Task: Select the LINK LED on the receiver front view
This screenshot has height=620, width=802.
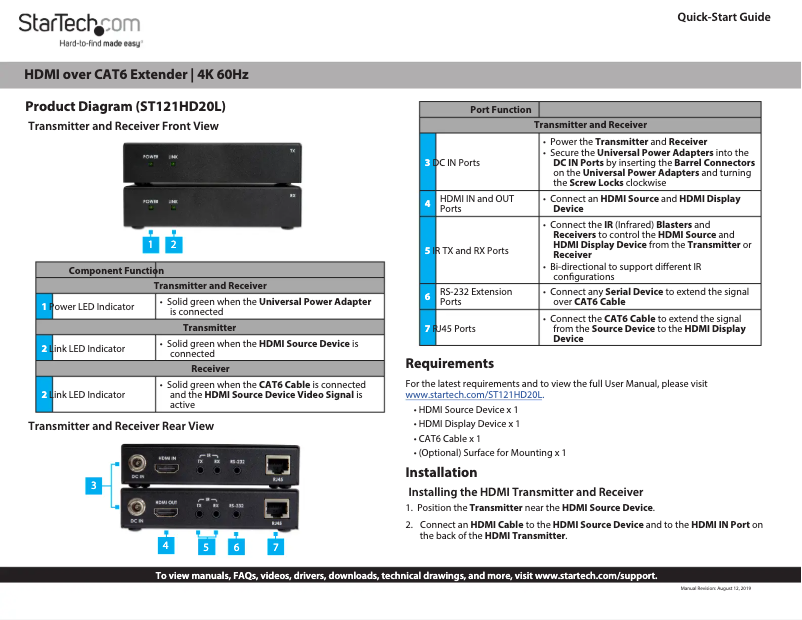Action: (x=173, y=208)
